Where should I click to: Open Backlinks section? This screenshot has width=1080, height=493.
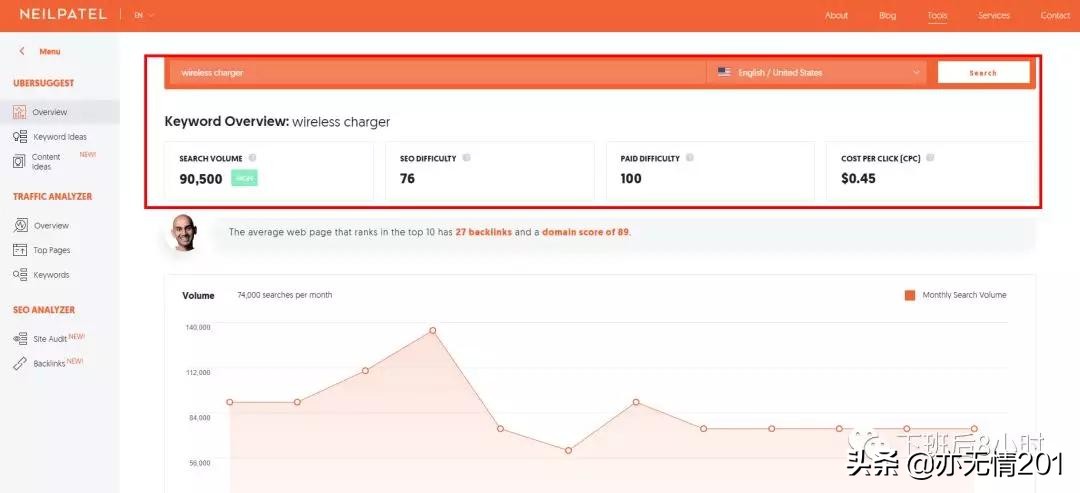50,364
